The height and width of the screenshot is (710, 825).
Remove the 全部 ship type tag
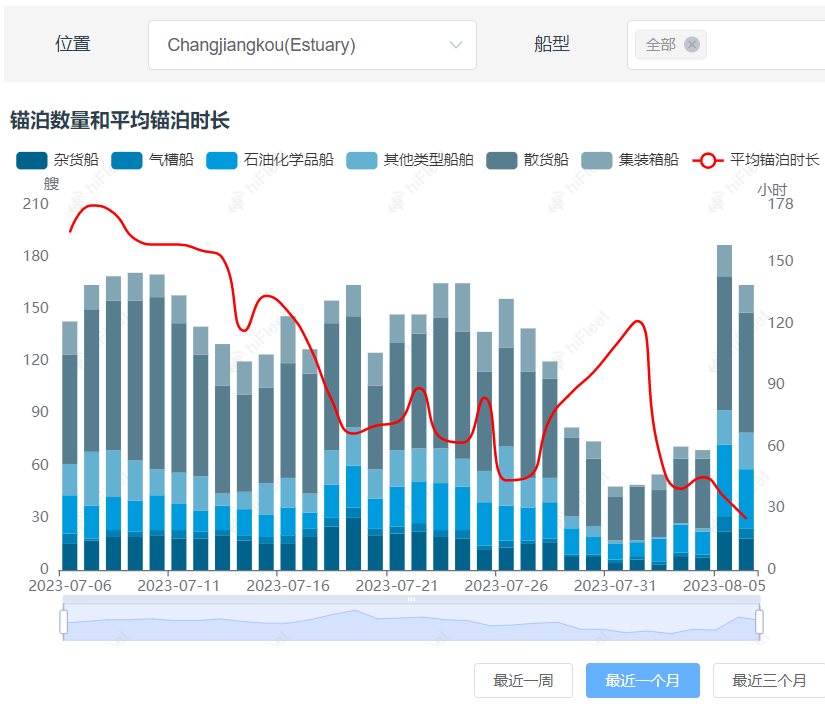point(692,45)
